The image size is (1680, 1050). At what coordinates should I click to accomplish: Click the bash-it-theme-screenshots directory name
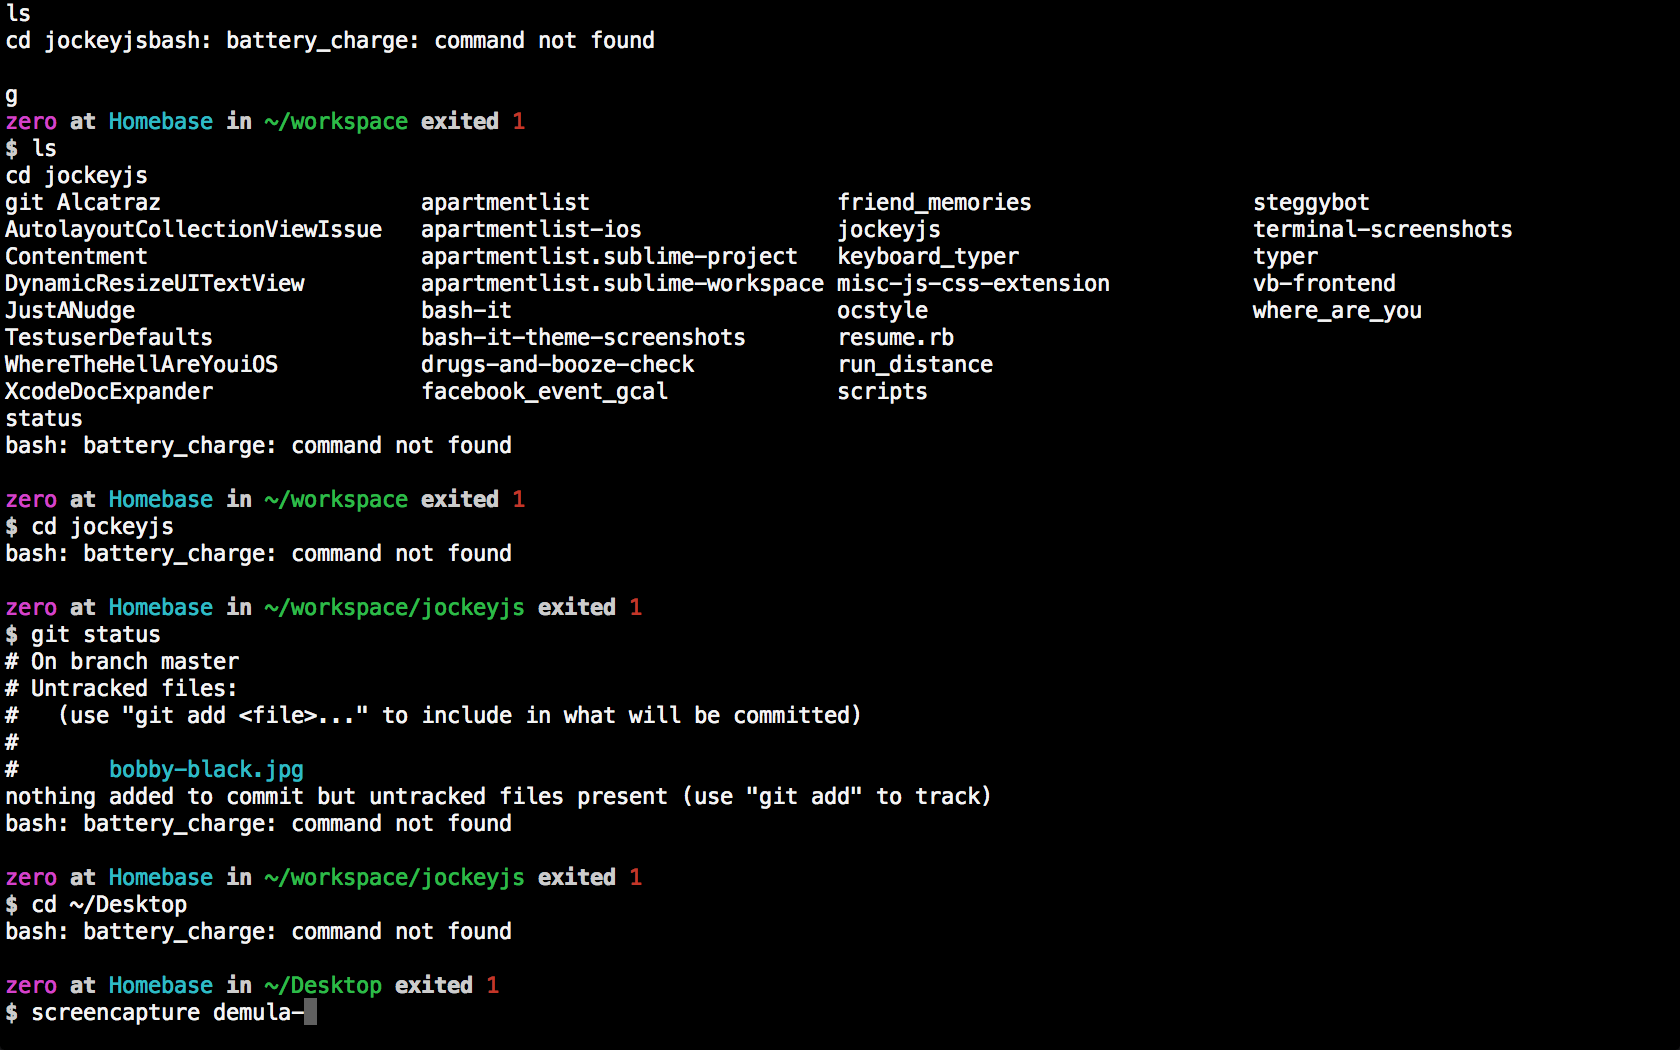click(583, 338)
